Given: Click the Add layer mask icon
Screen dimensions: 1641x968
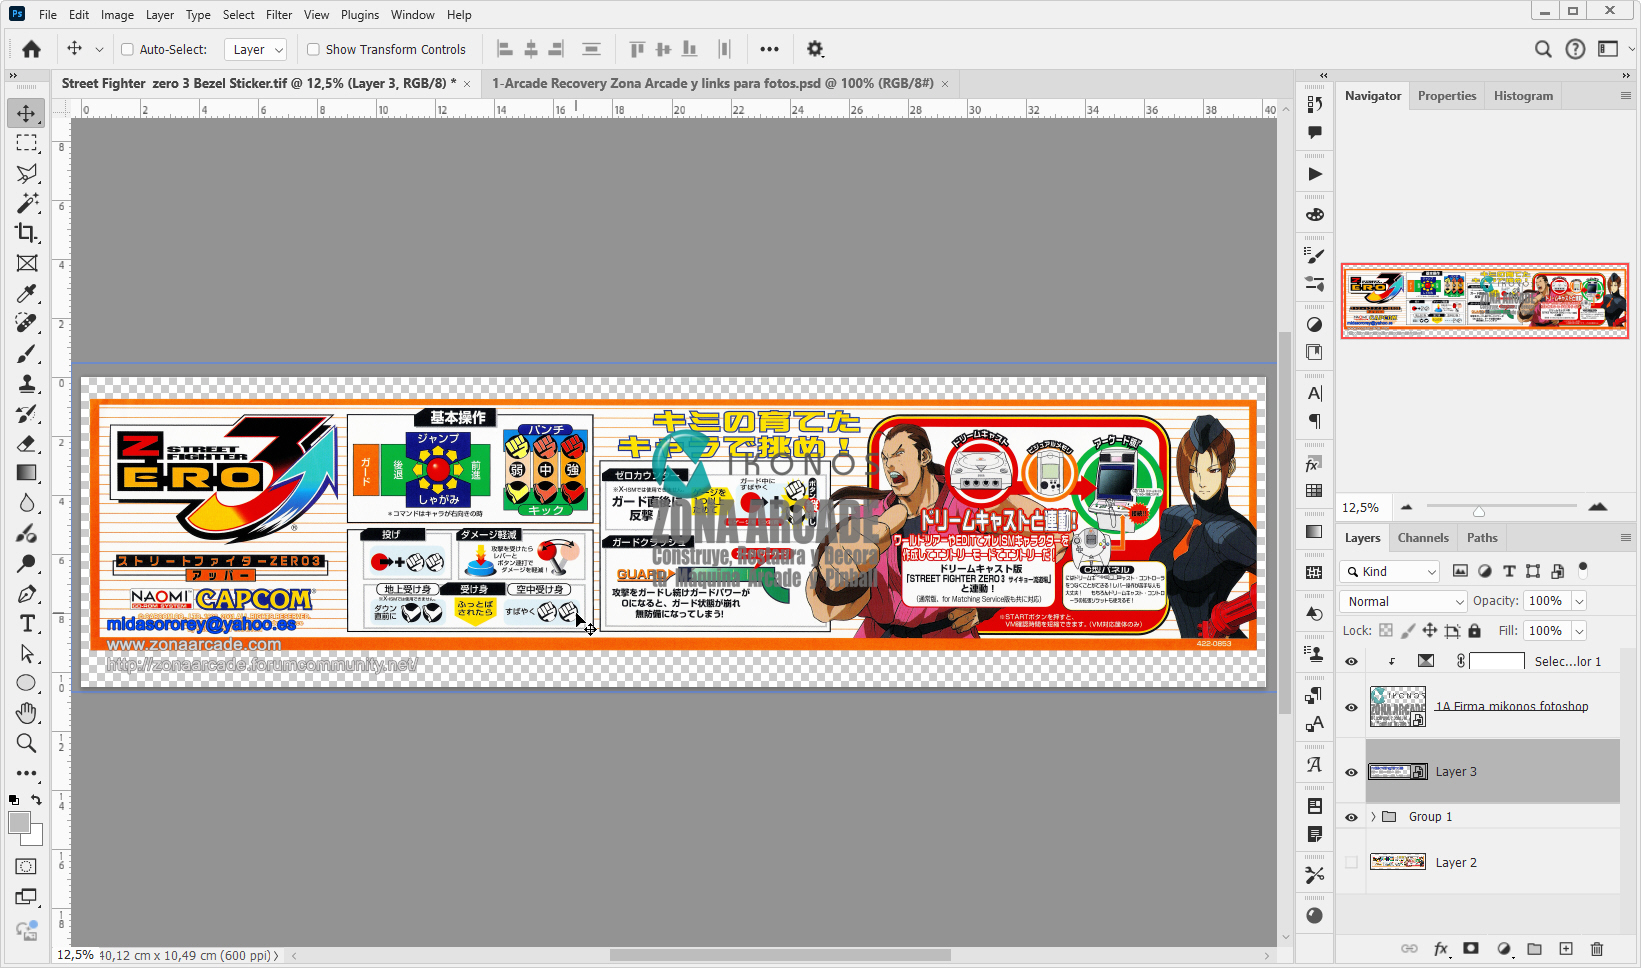Looking at the screenshot, I should coord(1470,949).
